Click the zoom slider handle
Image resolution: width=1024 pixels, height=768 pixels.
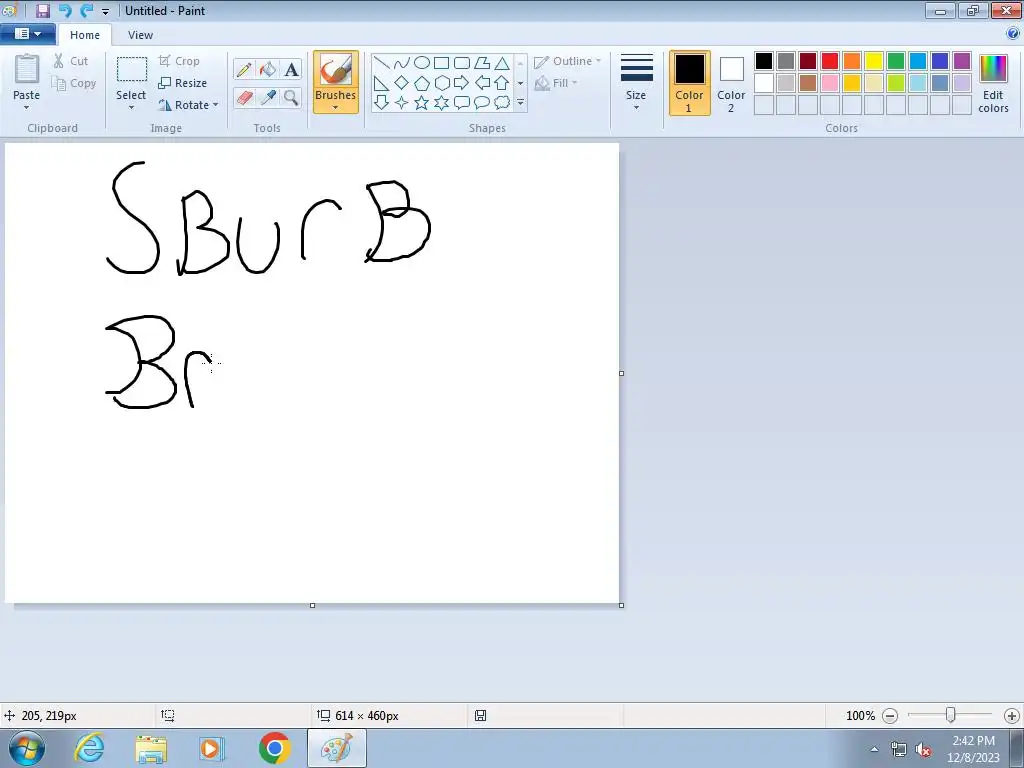pyautogui.click(x=951, y=715)
